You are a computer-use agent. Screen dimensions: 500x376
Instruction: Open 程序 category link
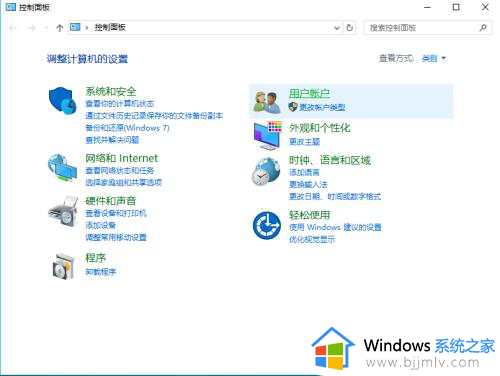pos(95,258)
